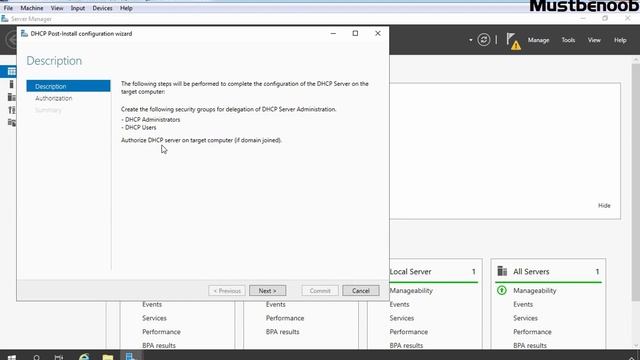Click Performance under Local Server tile
Image resolution: width=640 pixels, height=360 pixels.
409,332
